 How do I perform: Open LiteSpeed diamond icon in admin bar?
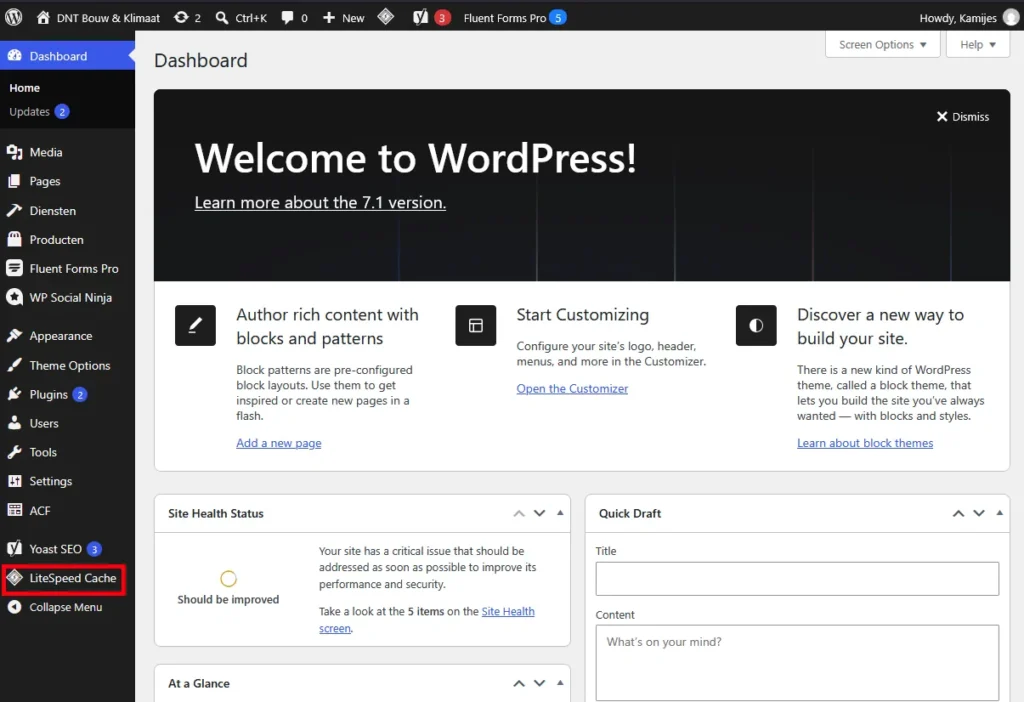click(x=386, y=17)
